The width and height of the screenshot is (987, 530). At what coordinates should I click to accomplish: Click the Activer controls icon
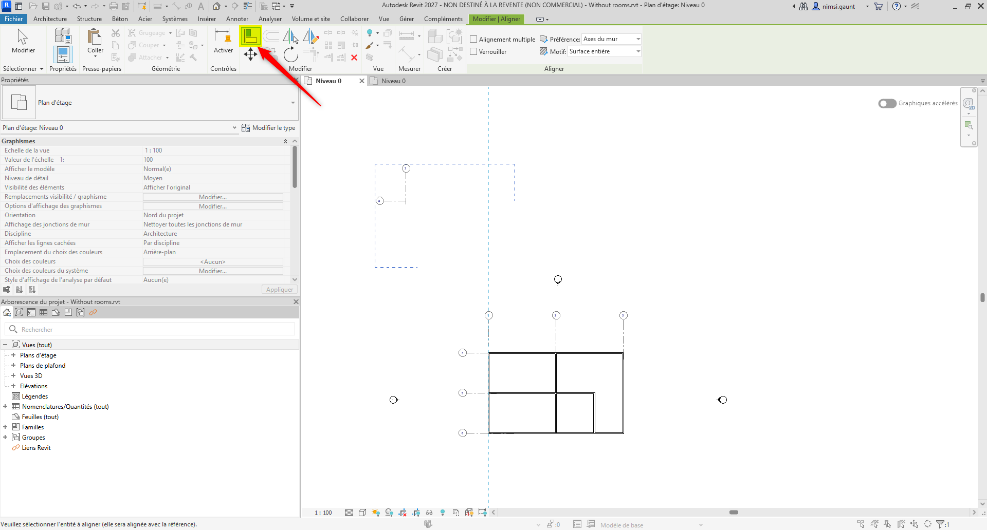pyautogui.click(x=223, y=42)
